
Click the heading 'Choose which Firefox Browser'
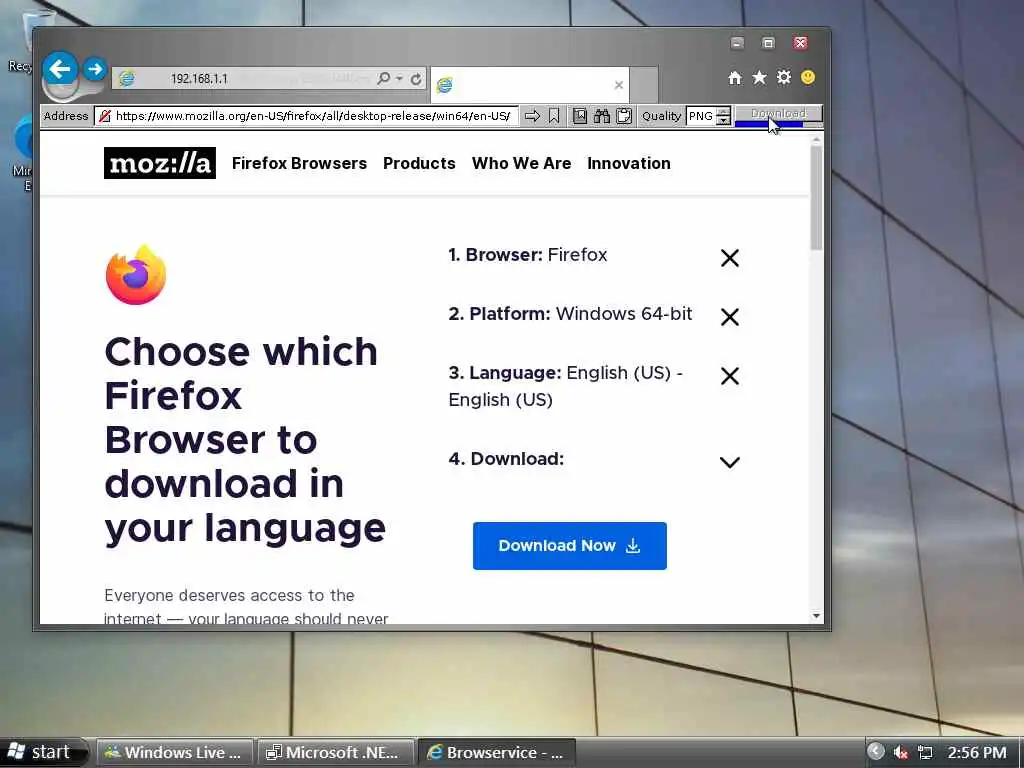coord(245,440)
